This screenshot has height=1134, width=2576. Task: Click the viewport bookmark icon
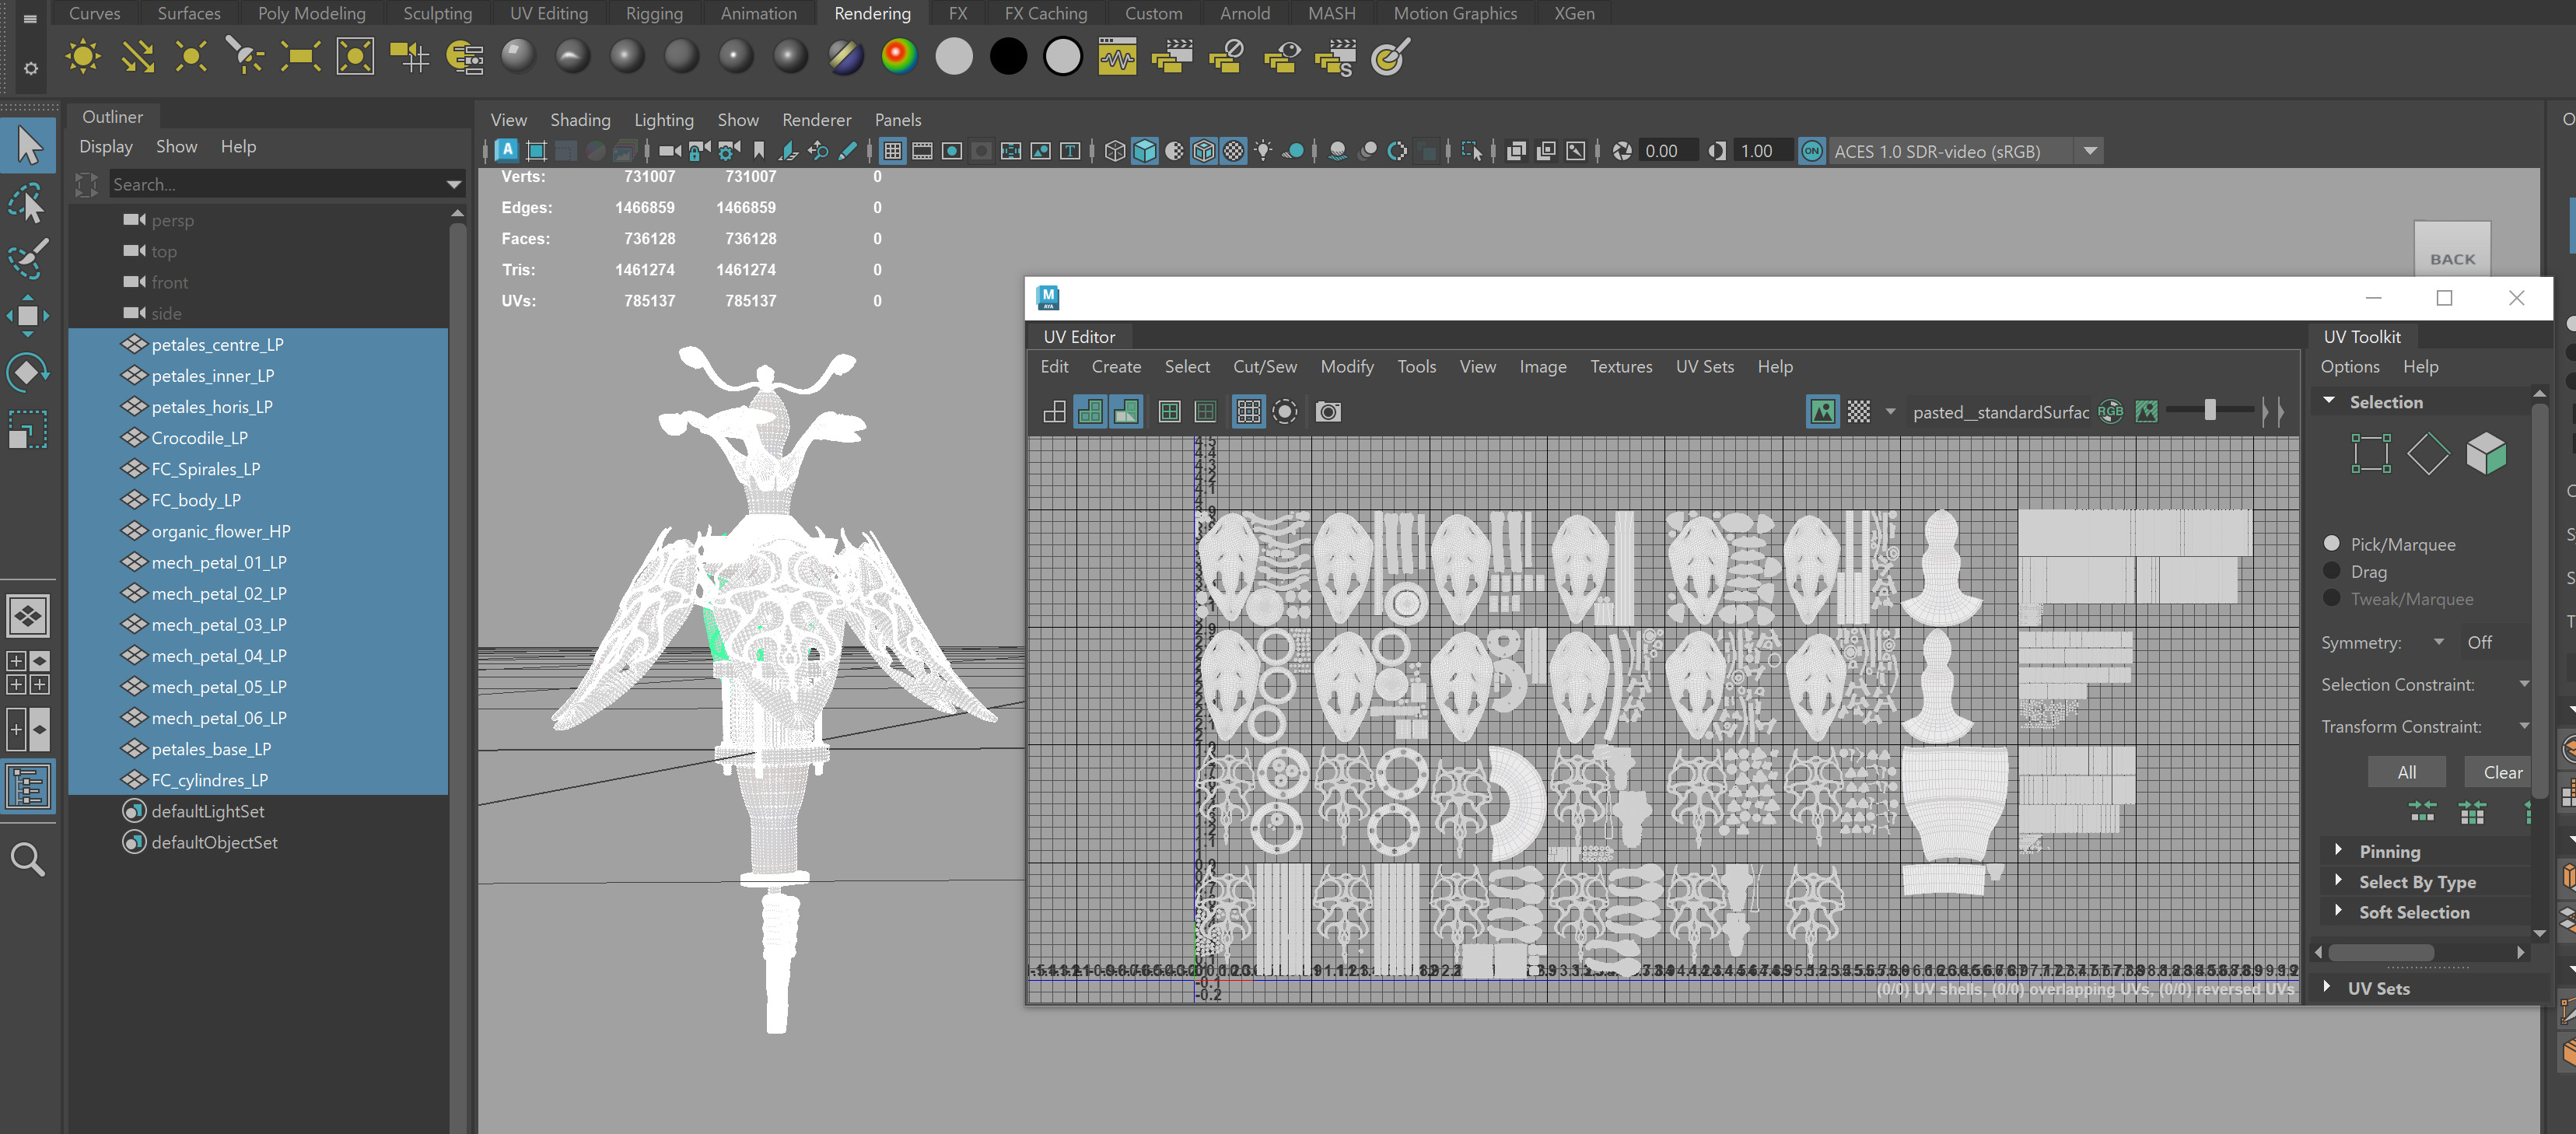pyautogui.click(x=759, y=151)
